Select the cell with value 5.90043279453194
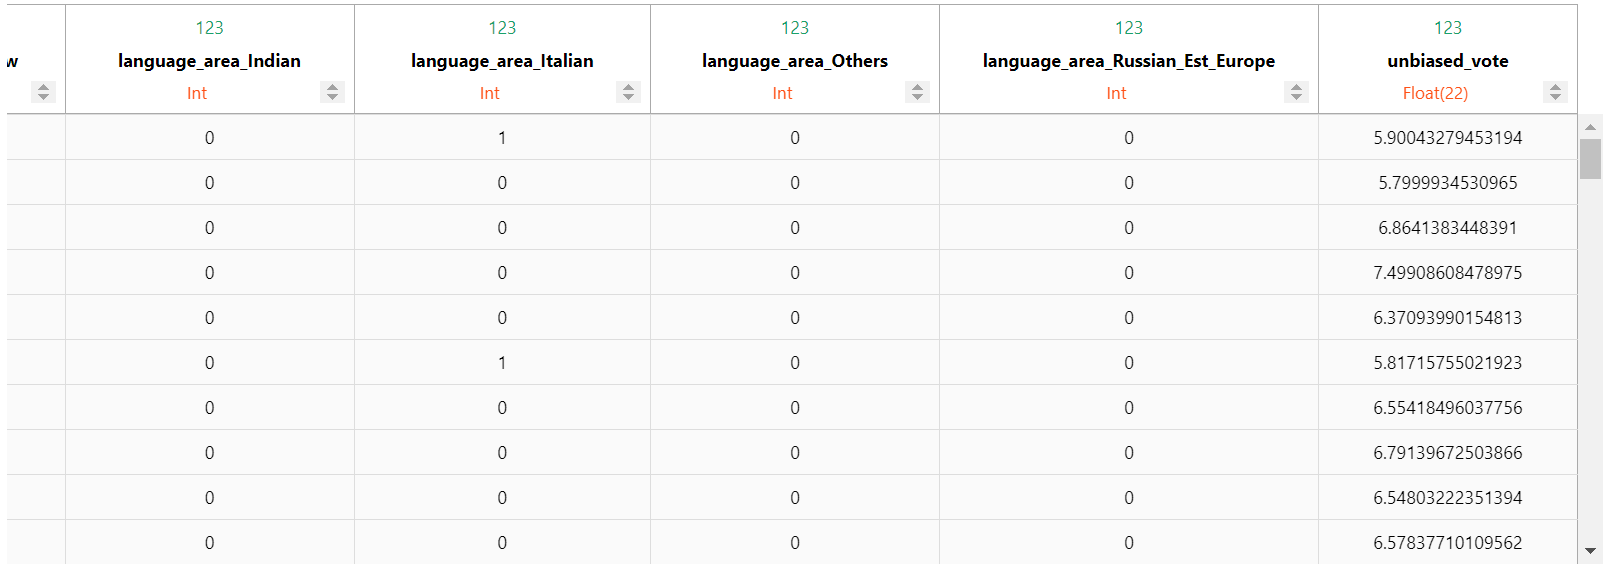1605x580 pixels. coord(1448,138)
